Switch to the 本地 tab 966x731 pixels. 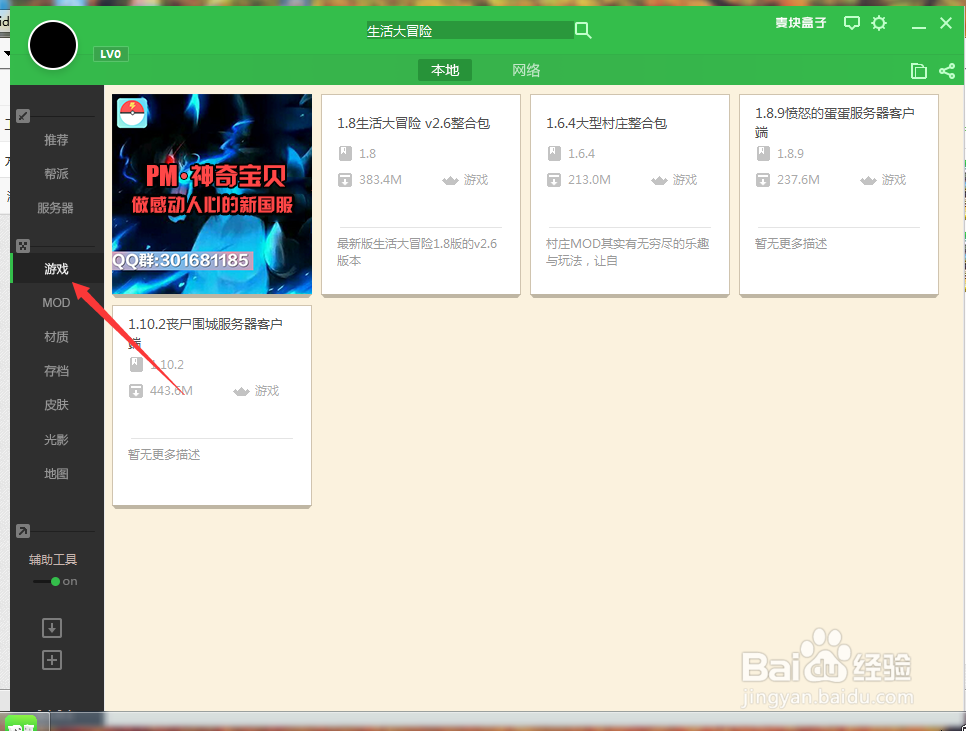pos(445,70)
